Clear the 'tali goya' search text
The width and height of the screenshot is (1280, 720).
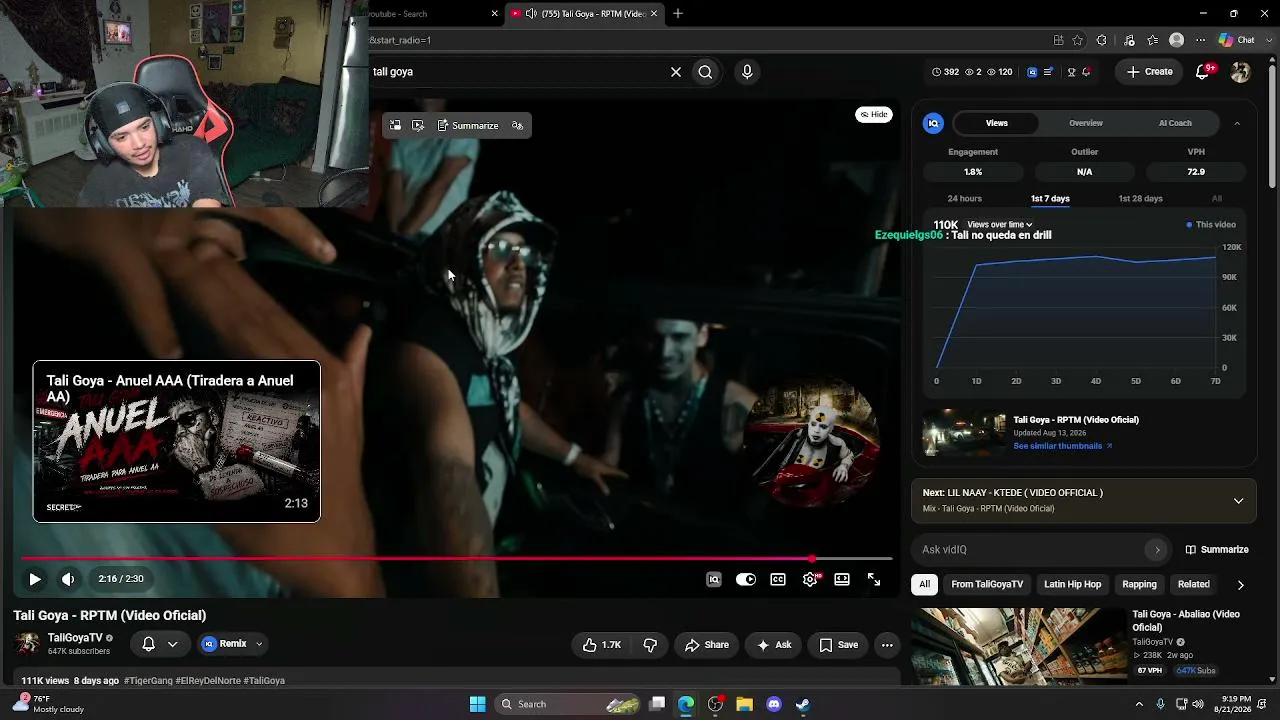click(x=676, y=72)
